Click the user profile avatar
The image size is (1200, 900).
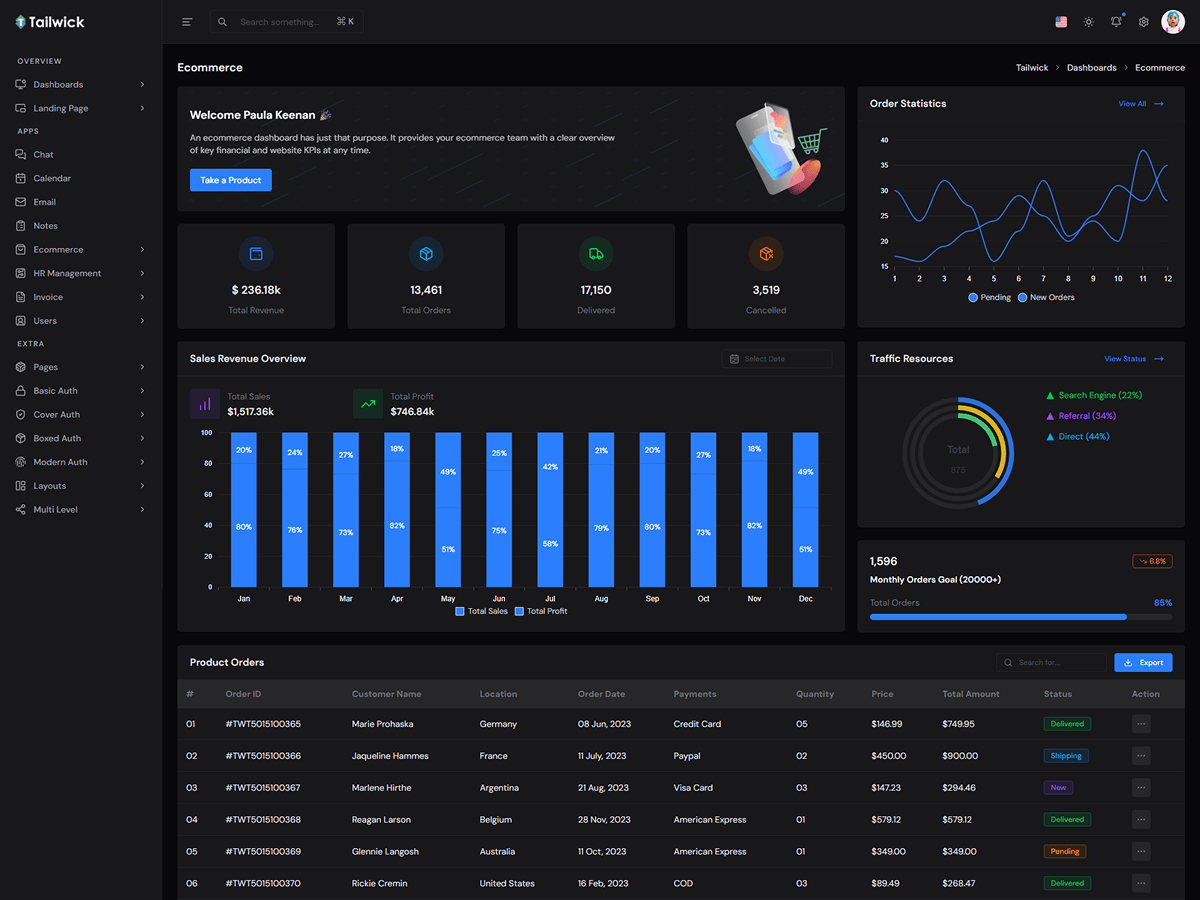(1172, 22)
